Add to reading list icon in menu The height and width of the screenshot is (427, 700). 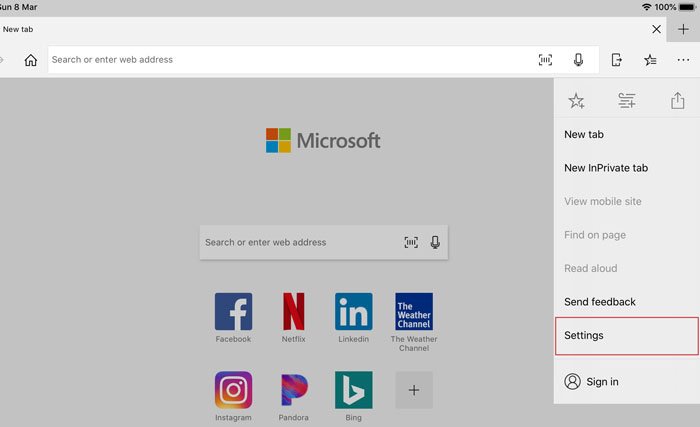click(x=627, y=101)
